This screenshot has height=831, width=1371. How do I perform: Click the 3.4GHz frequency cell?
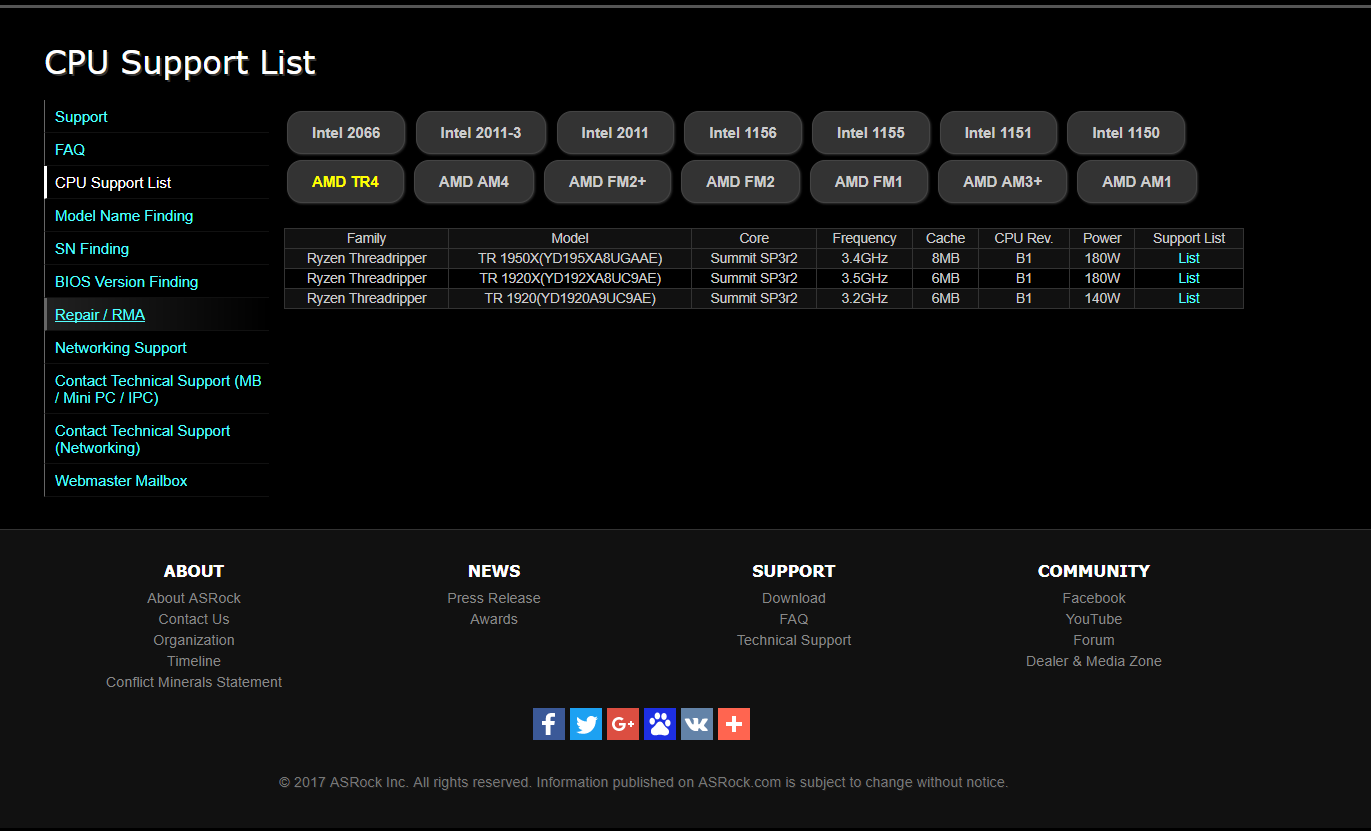coord(864,258)
